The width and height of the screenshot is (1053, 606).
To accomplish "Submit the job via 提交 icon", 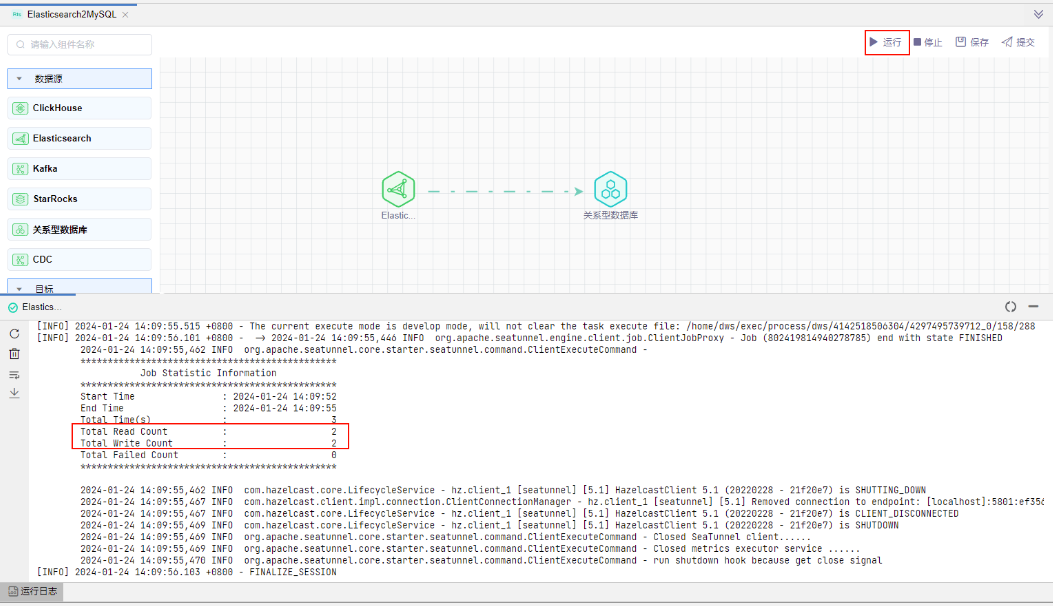I will [1018, 42].
